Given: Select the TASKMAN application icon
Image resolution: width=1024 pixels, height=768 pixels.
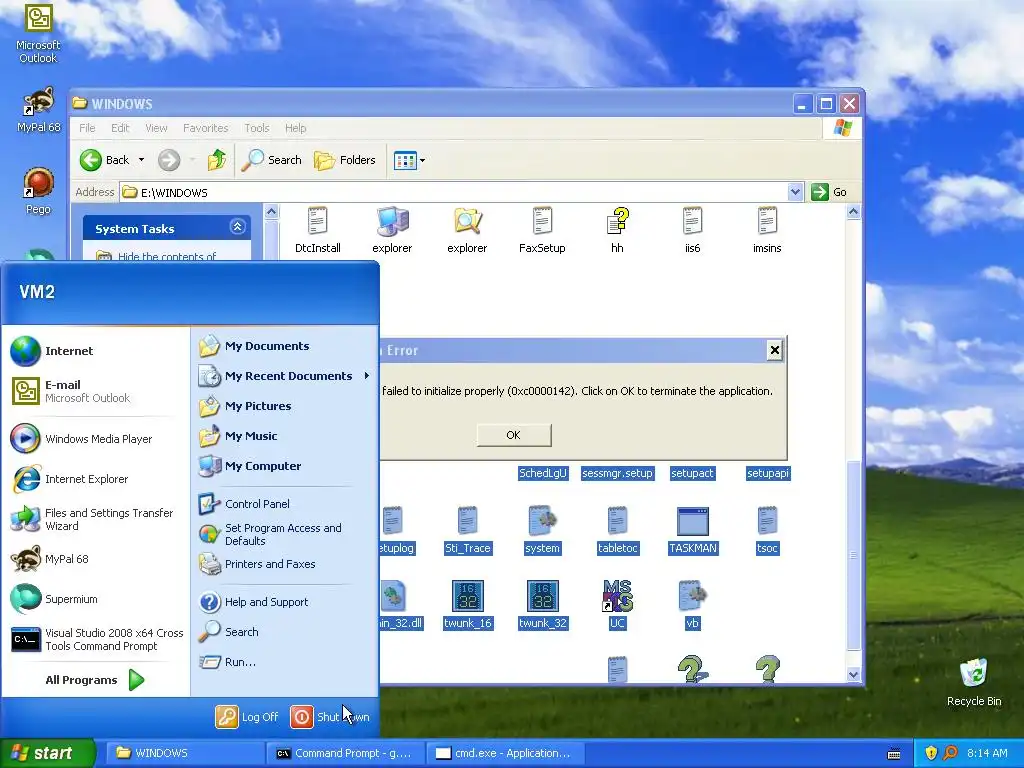Looking at the screenshot, I should [692, 530].
